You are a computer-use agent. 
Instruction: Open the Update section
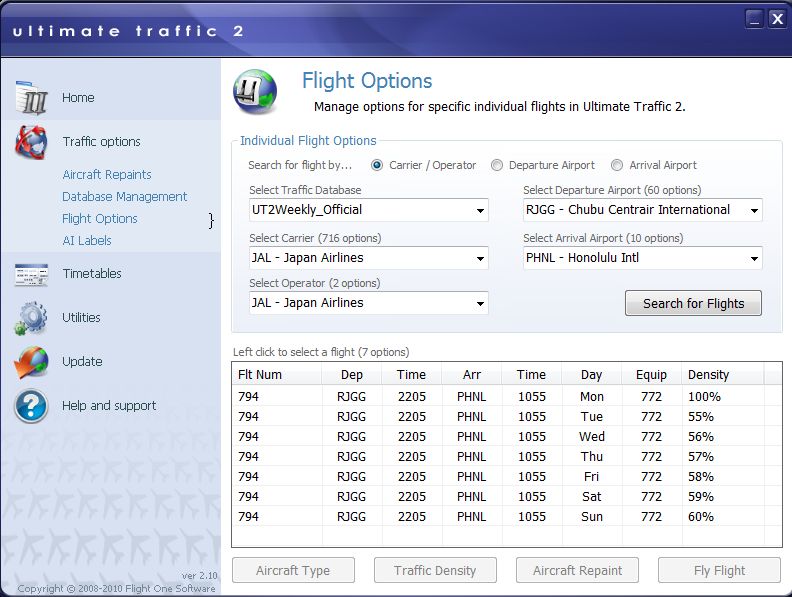(82, 362)
